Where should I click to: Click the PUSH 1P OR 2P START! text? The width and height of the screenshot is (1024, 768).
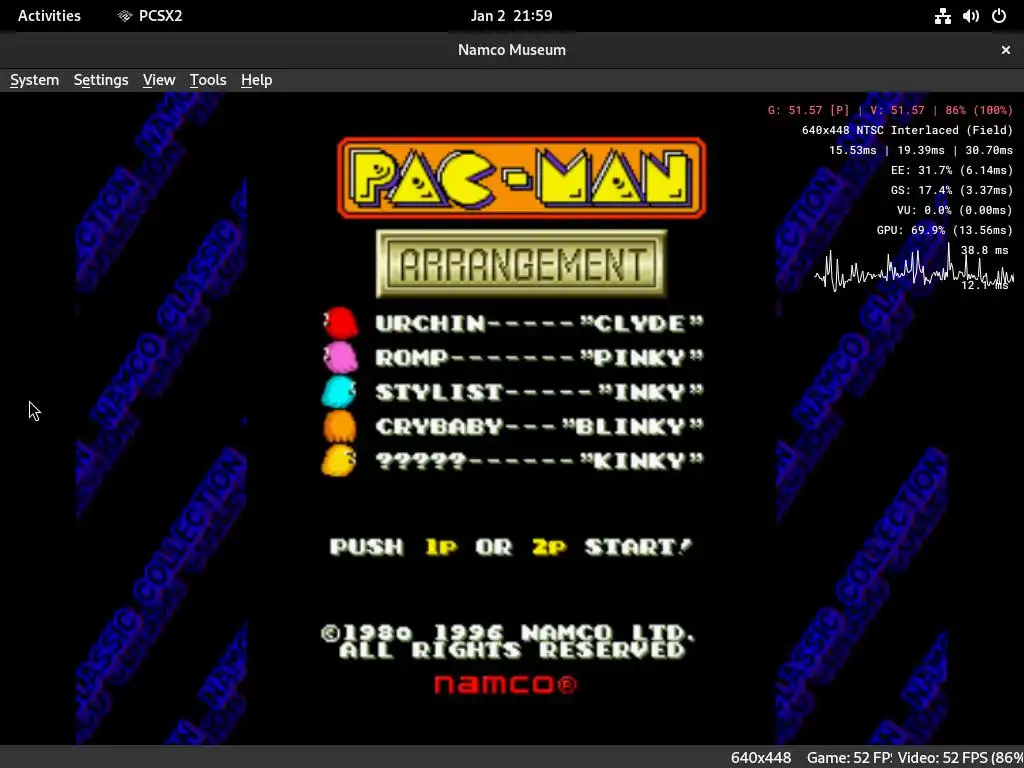[x=511, y=547]
